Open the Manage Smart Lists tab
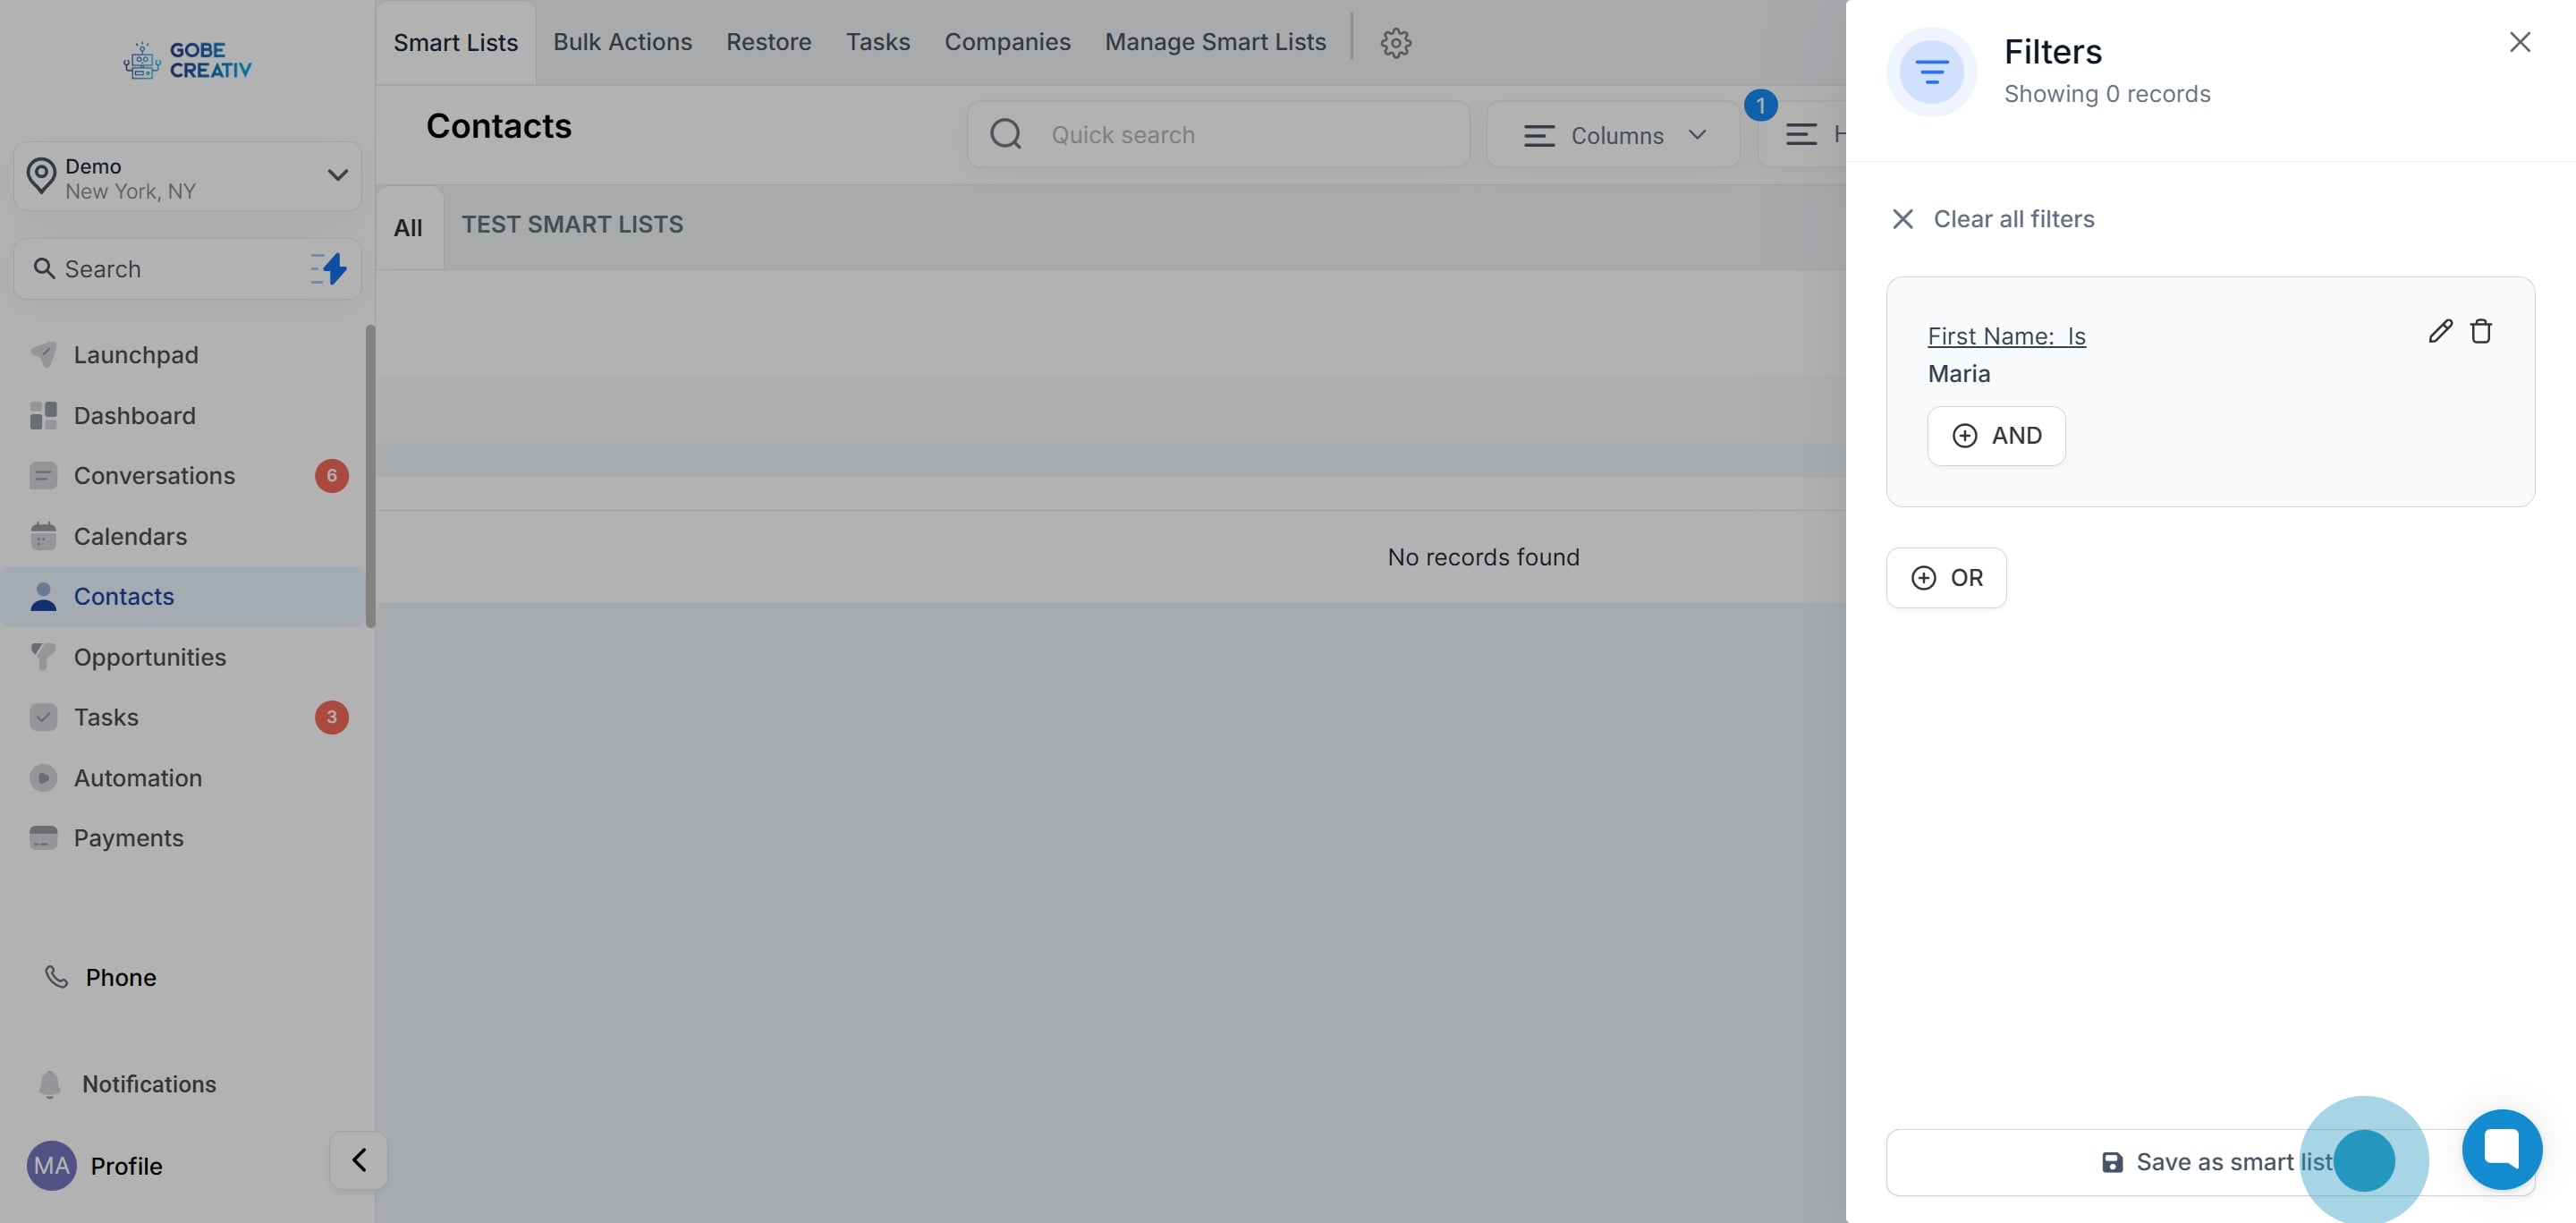Viewport: 2576px width, 1223px height. [1215, 42]
